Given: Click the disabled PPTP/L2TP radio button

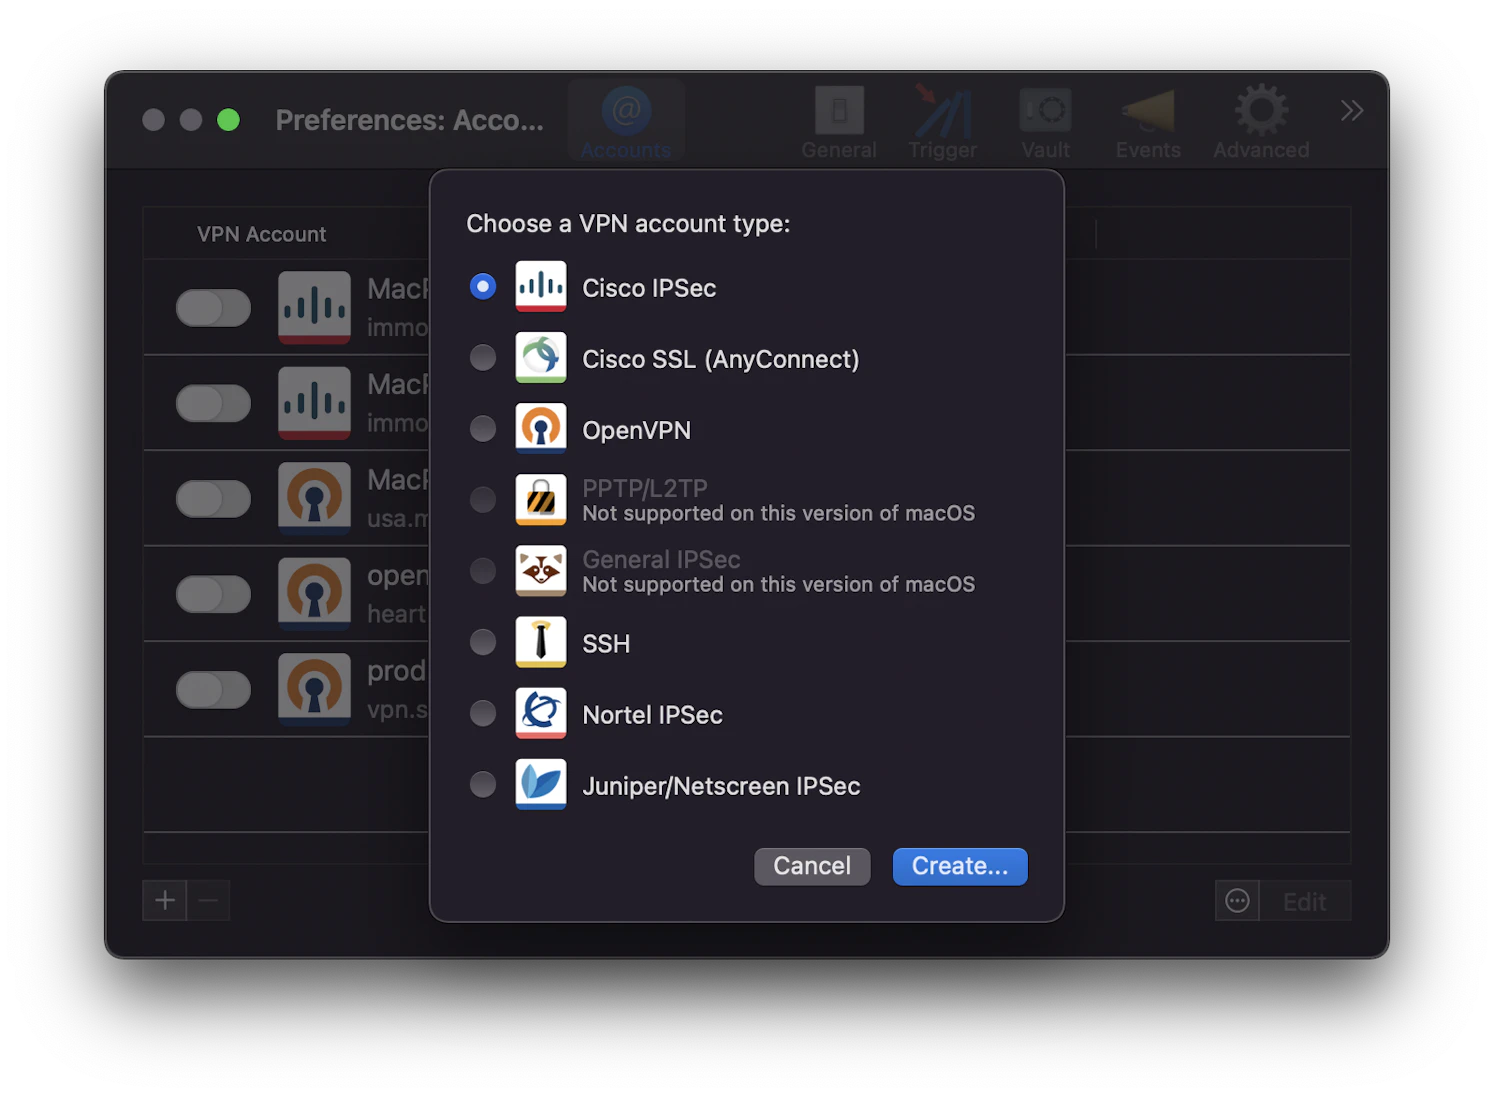Looking at the screenshot, I should click(x=483, y=500).
